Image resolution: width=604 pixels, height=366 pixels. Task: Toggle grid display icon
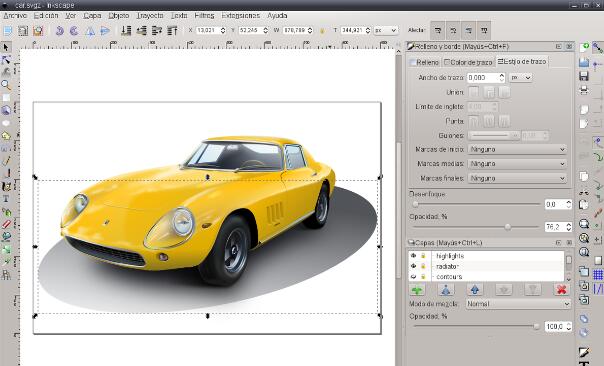598,274
